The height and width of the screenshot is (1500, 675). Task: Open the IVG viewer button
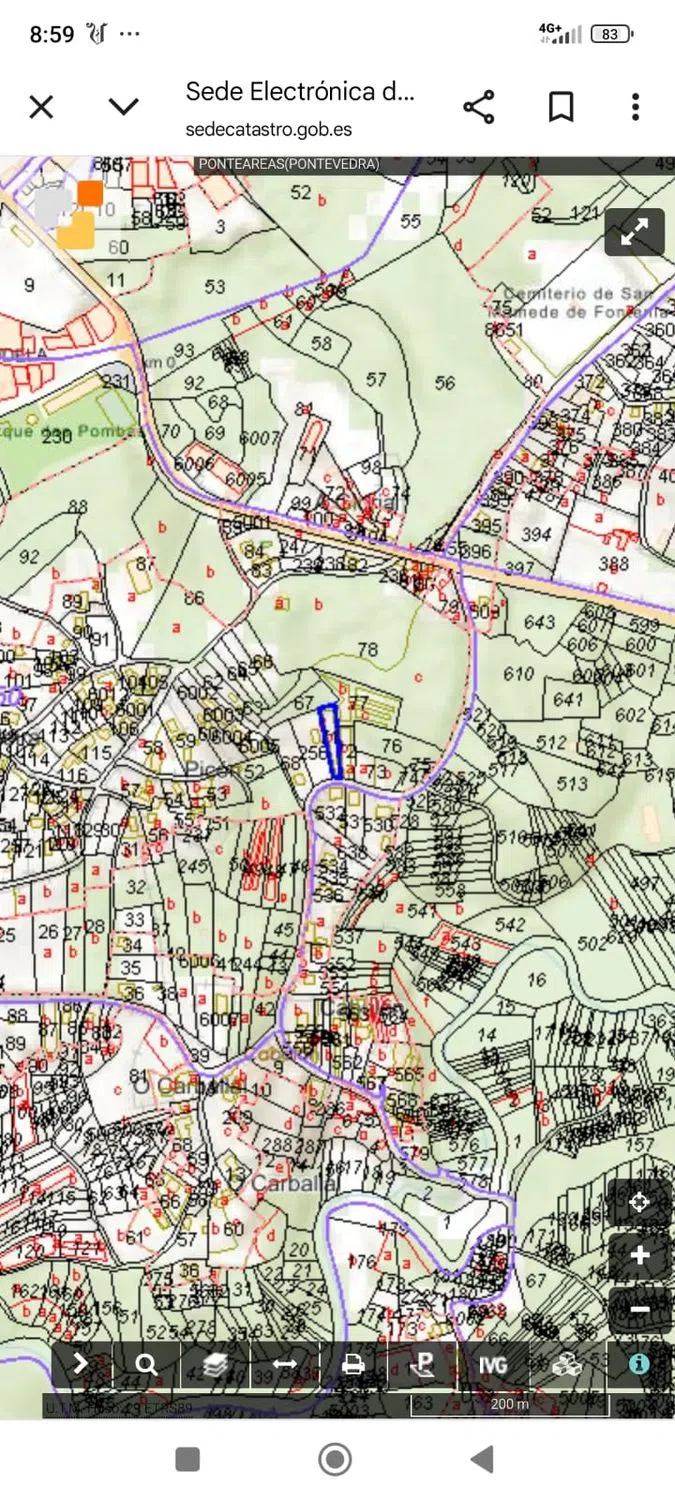(492, 1365)
